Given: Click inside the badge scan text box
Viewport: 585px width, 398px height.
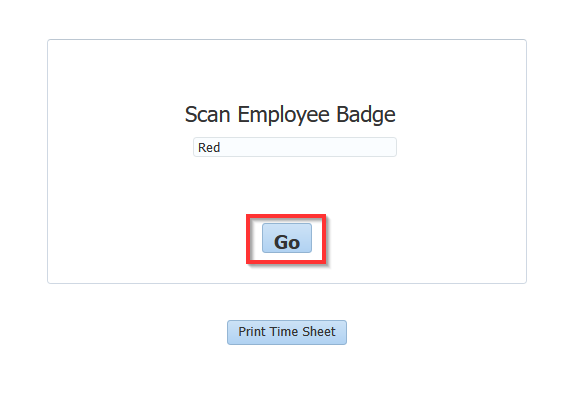Looking at the screenshot, I should click(x=295, y=147).
